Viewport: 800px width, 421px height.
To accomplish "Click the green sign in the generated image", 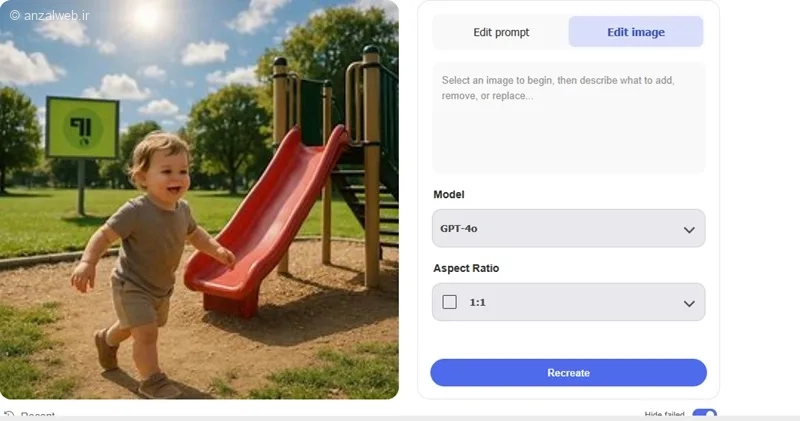I will pyautogui.click(x=83, y=128).
